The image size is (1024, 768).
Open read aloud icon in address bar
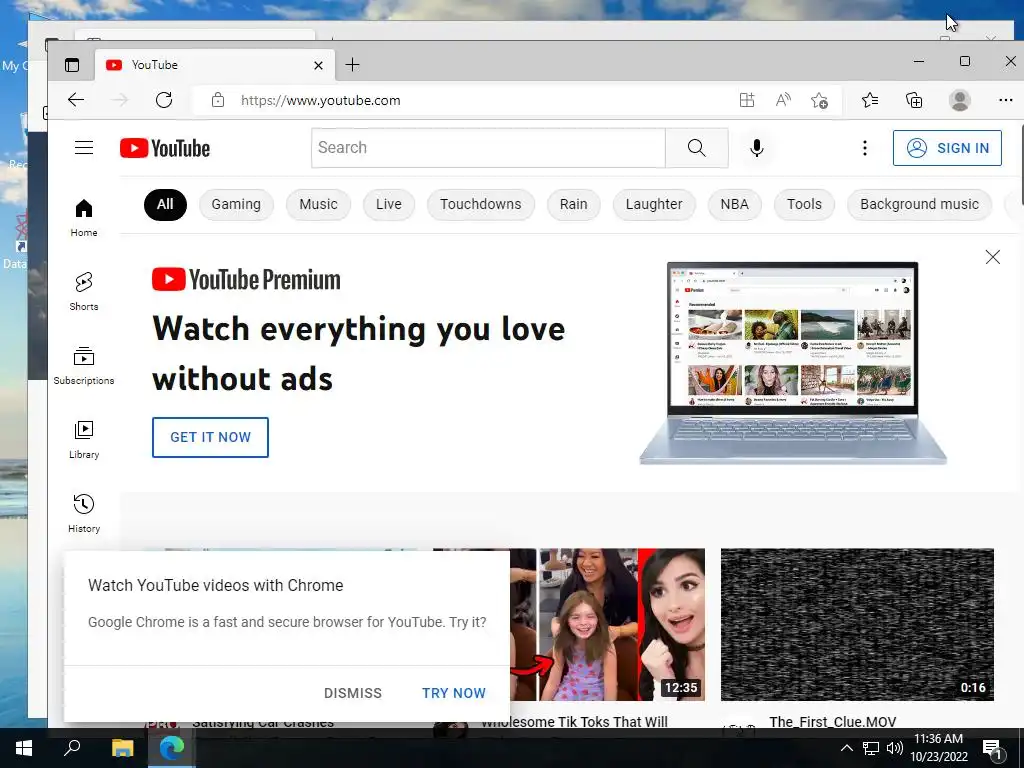[x=783, y=100]
